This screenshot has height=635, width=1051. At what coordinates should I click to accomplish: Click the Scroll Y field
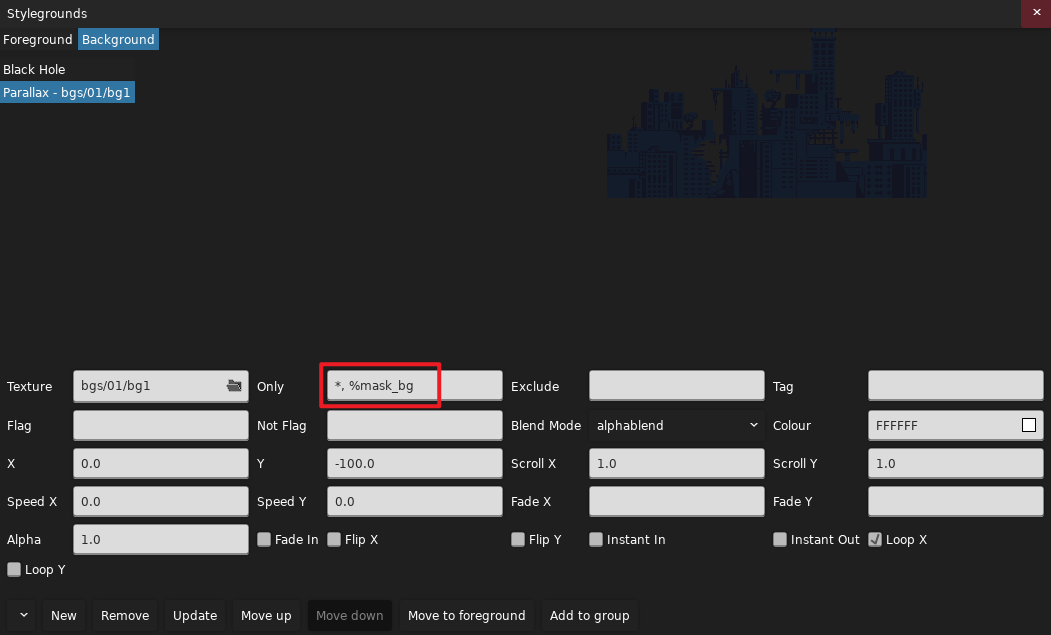[x=956, y=463]
